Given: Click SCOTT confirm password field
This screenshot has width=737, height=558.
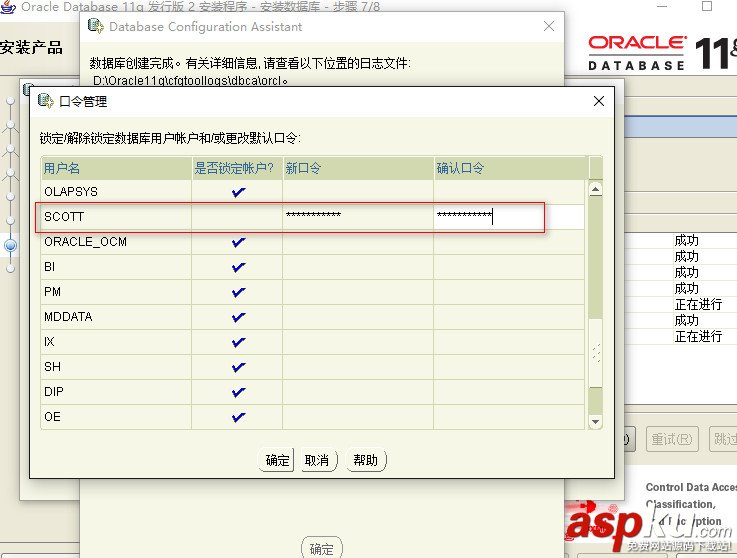Looking at the screenshot, I should pos(509,217).
